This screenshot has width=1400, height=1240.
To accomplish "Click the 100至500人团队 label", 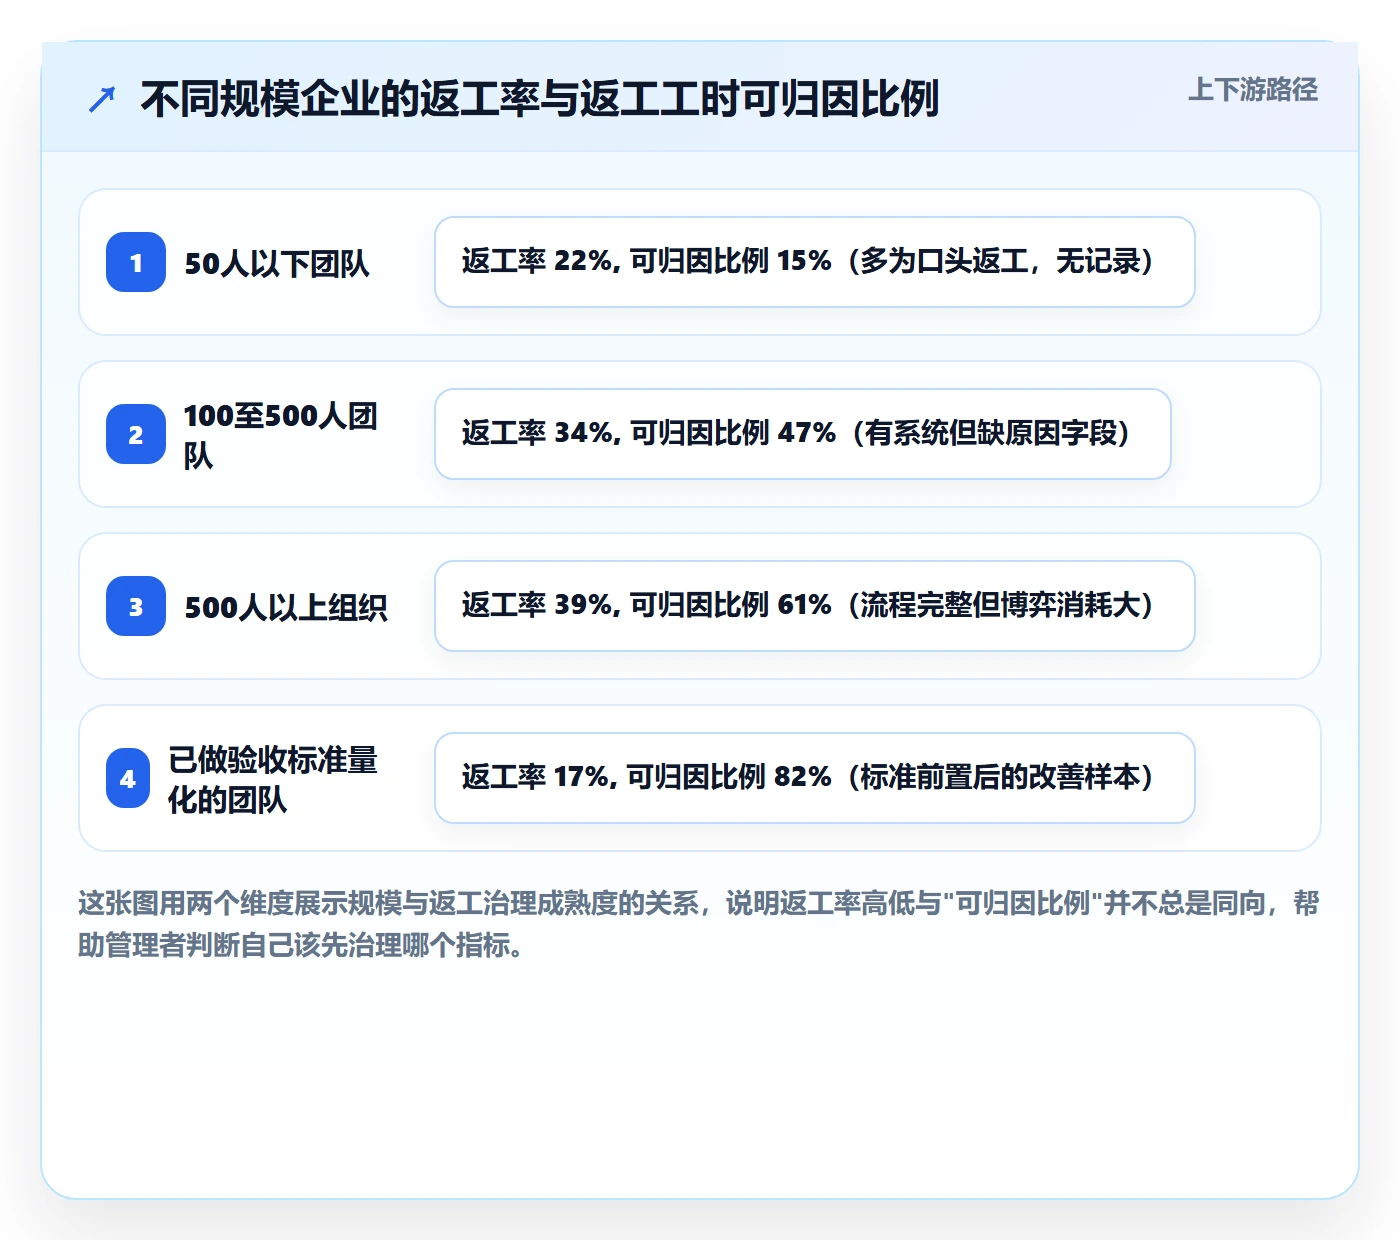I will tap(281, 435).
